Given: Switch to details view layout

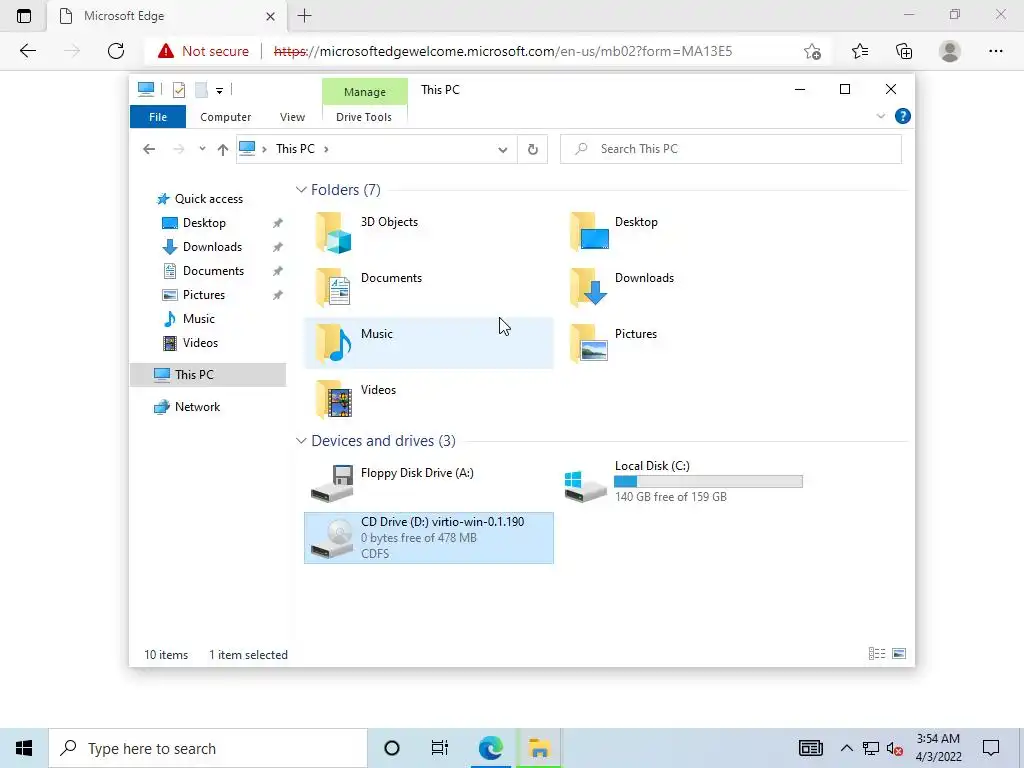Looking at the screenshot, I should [x=876, y=654].
